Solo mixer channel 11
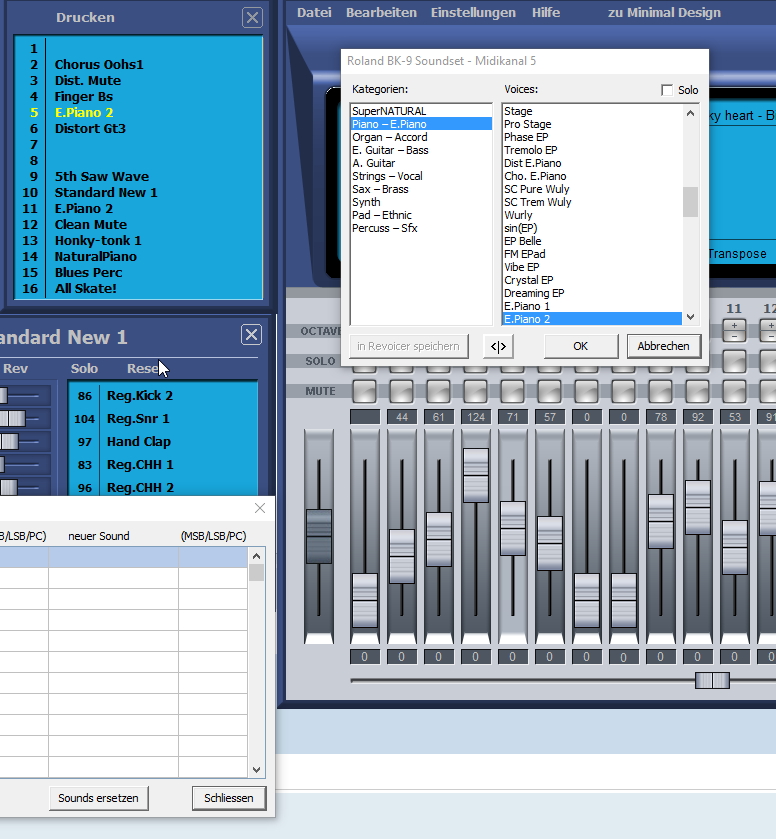The image size is (776, 839). tap(734, 361)
